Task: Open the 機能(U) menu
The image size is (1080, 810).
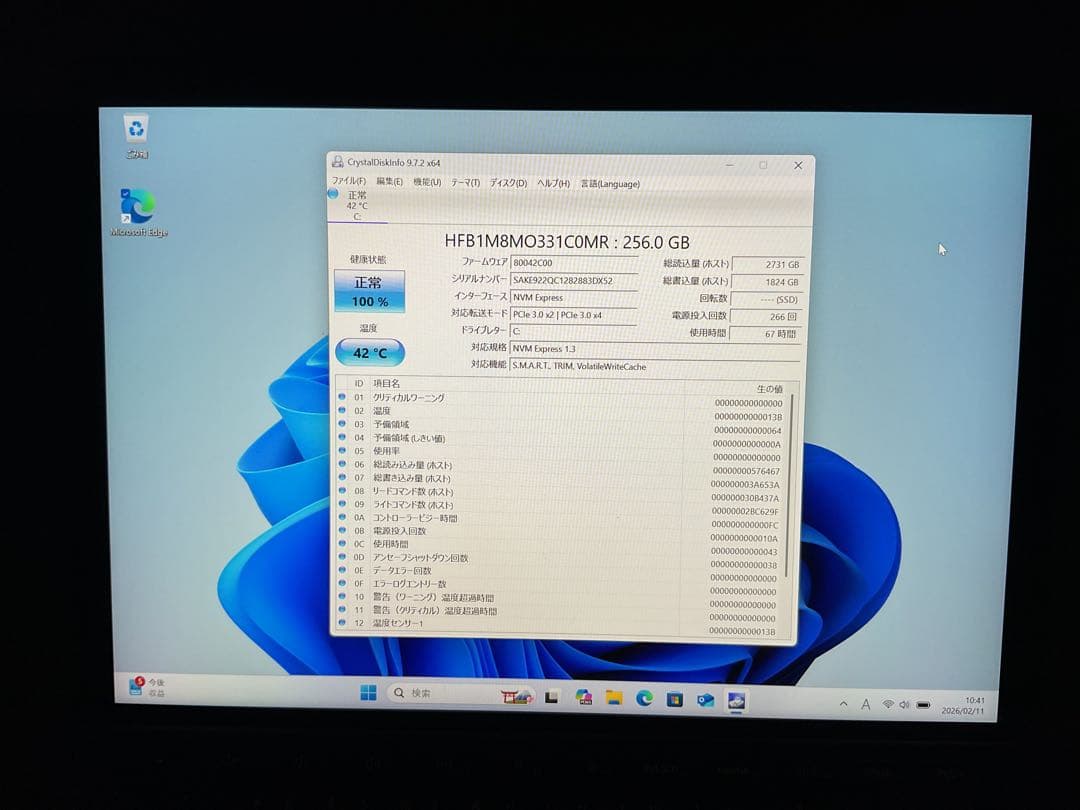Action: [427, 182]
